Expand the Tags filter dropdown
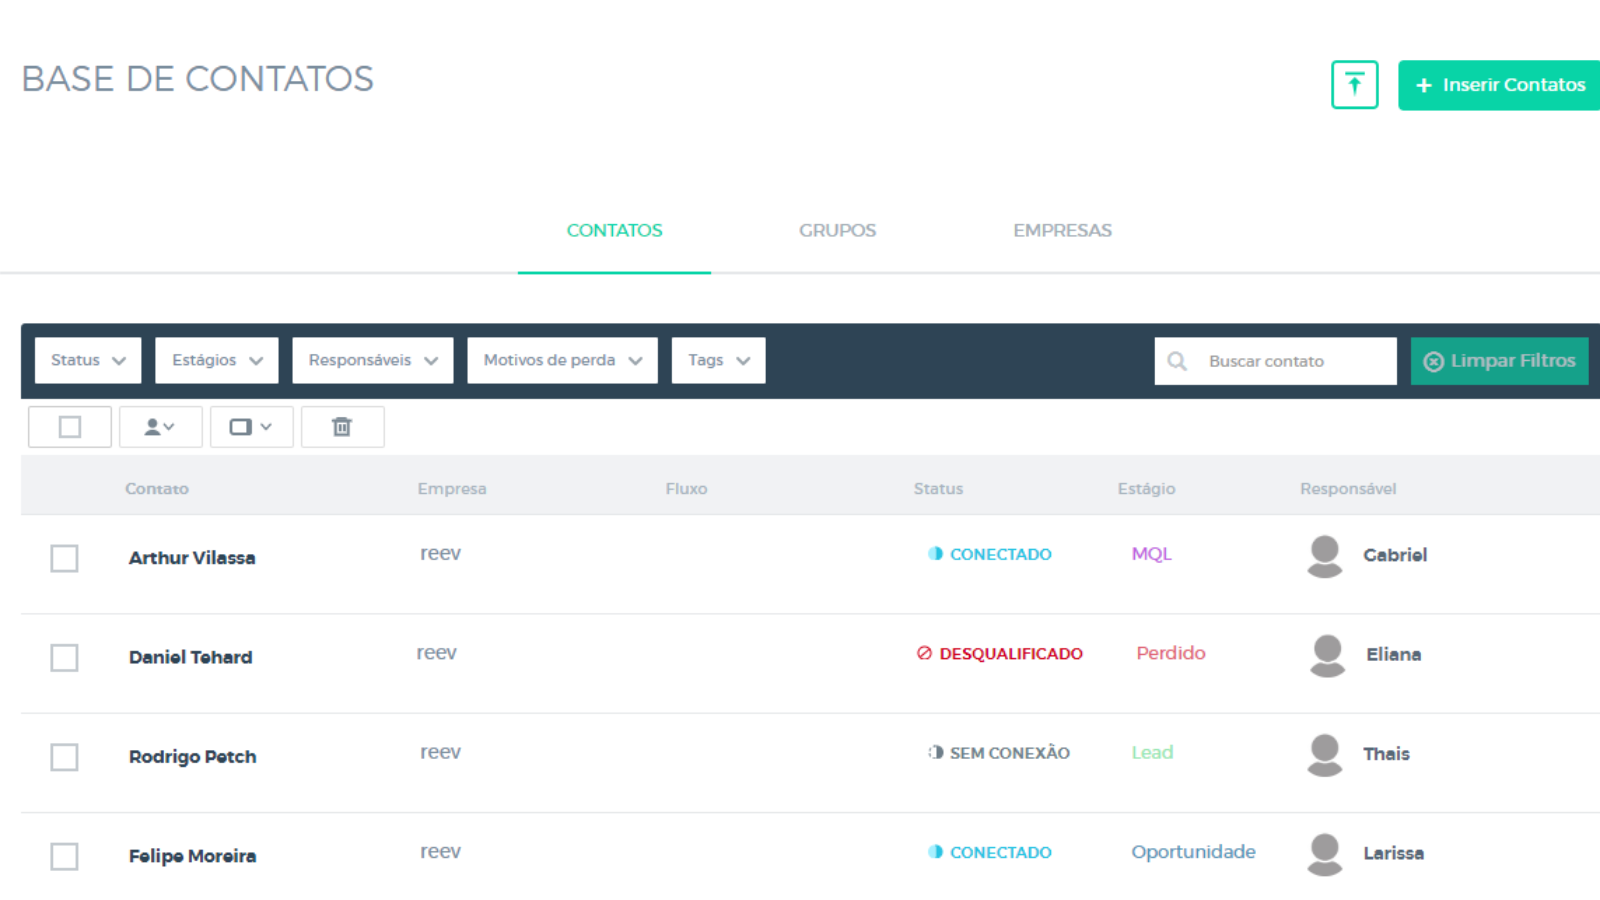Screen dimensions: 1600x900 tap(718, 360)
